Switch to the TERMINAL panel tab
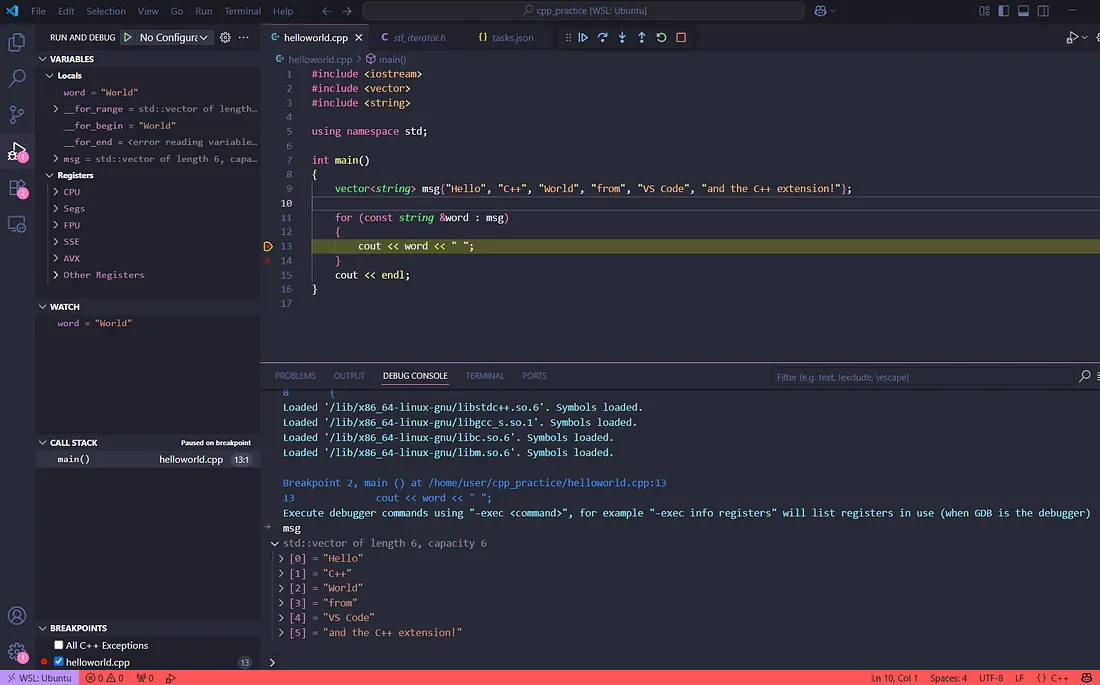Image resolution: width=1100 pixels, height=685 pixels. coord(485,376)
